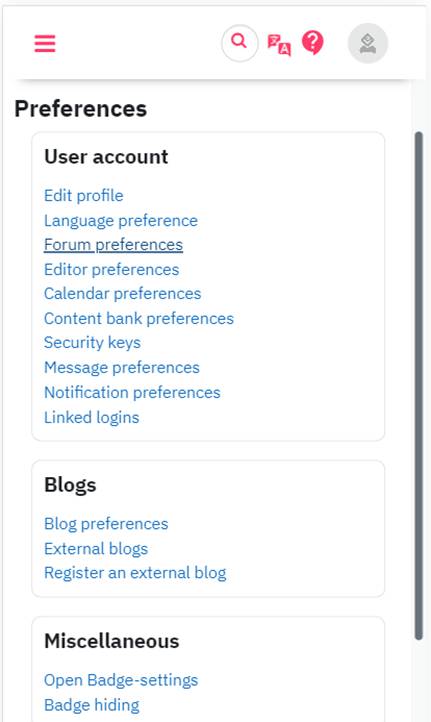Click Register an external blog

click(135, 573)
